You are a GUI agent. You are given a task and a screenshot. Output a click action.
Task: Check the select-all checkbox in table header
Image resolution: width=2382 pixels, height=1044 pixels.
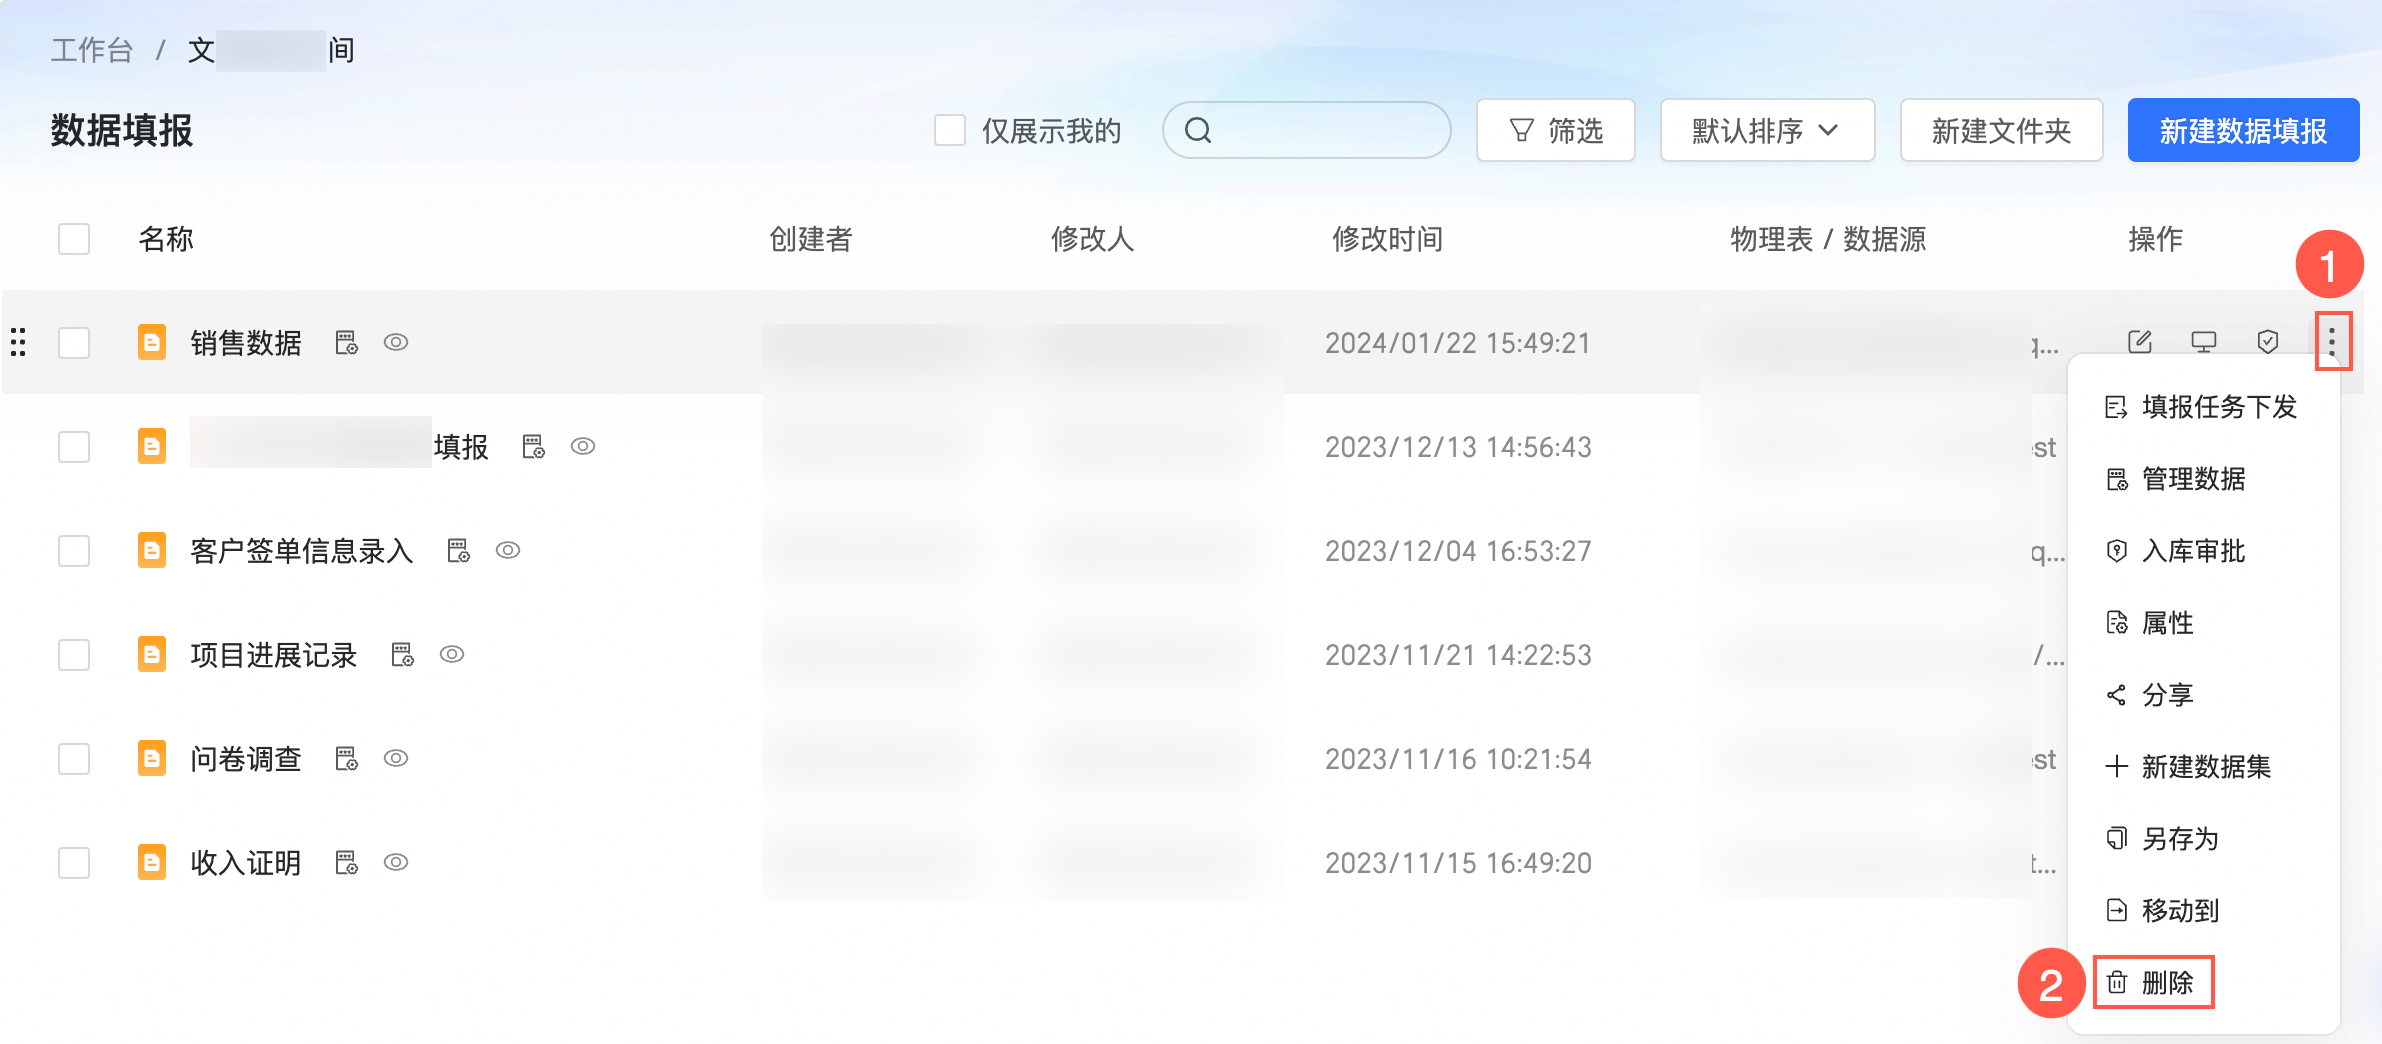coord(74,239)
